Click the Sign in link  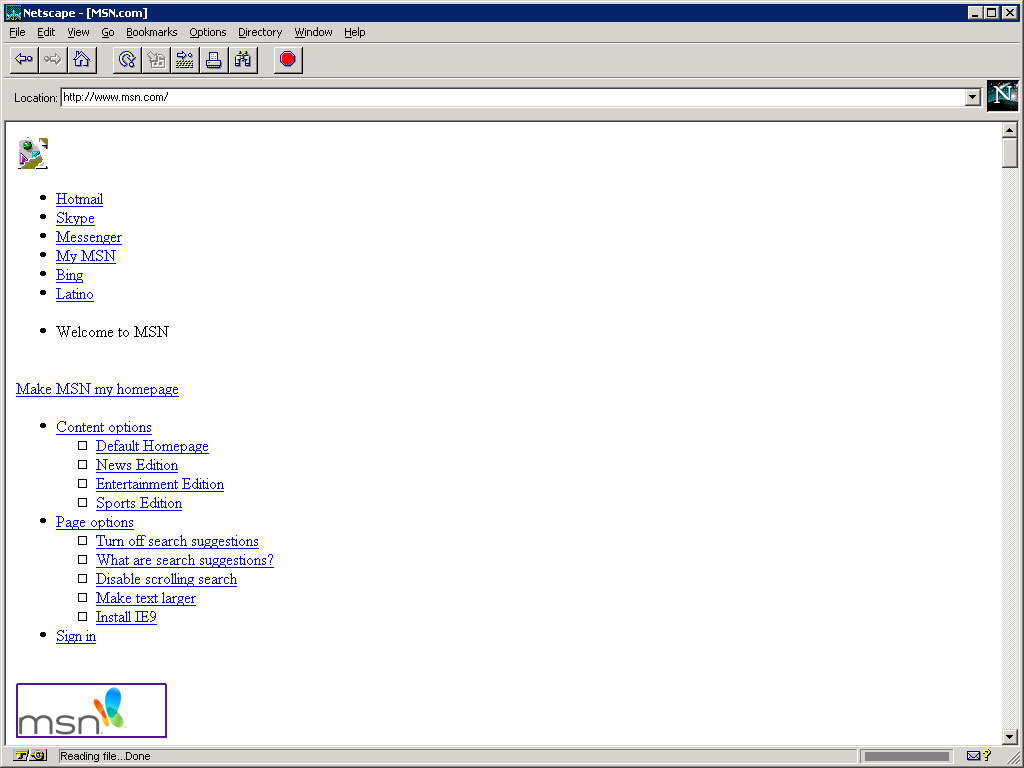point(76,636)
